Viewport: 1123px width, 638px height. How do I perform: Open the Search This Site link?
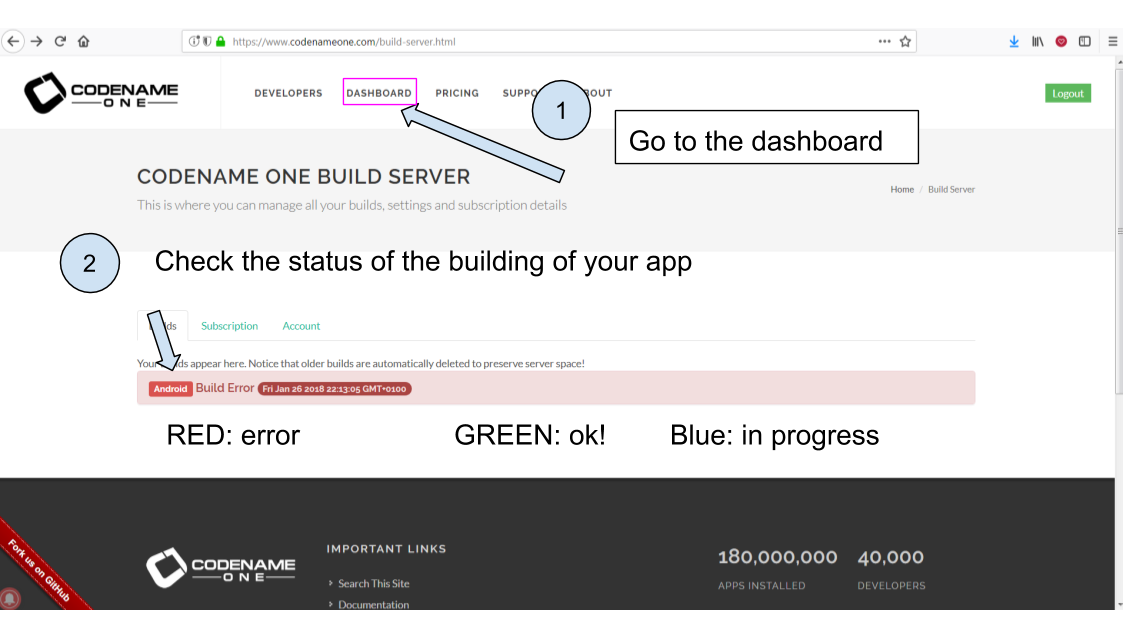click(373, 584)
